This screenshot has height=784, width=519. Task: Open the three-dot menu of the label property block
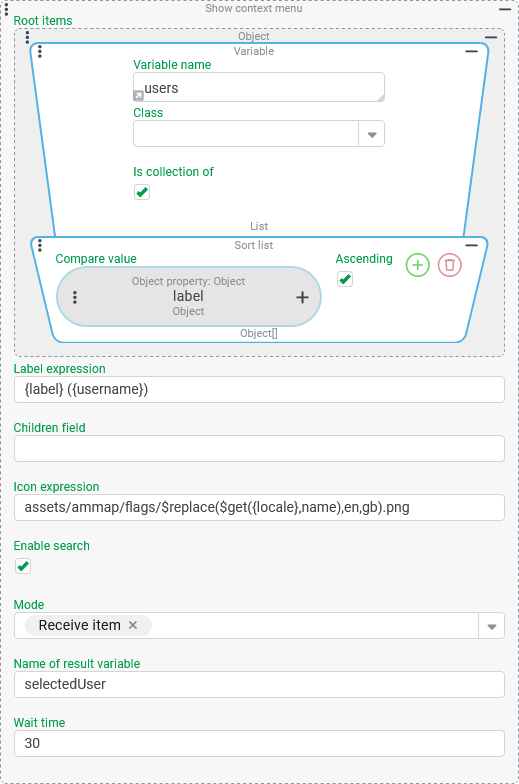(75, 298)
